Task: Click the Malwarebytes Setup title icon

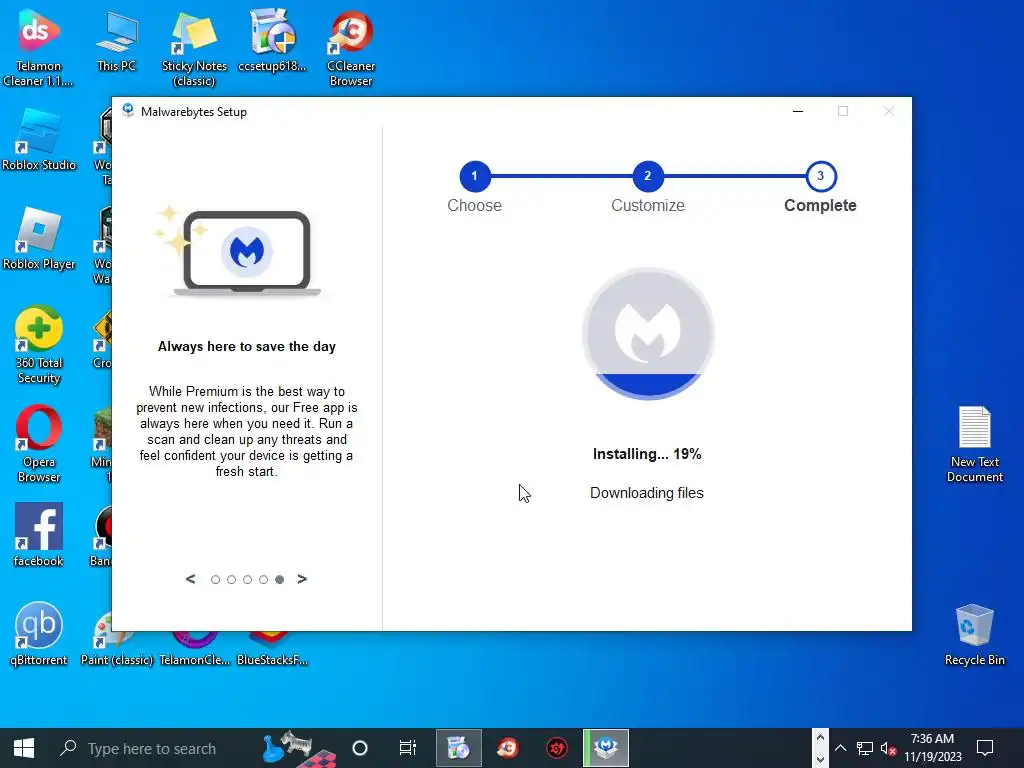Action: click(128, 110)
